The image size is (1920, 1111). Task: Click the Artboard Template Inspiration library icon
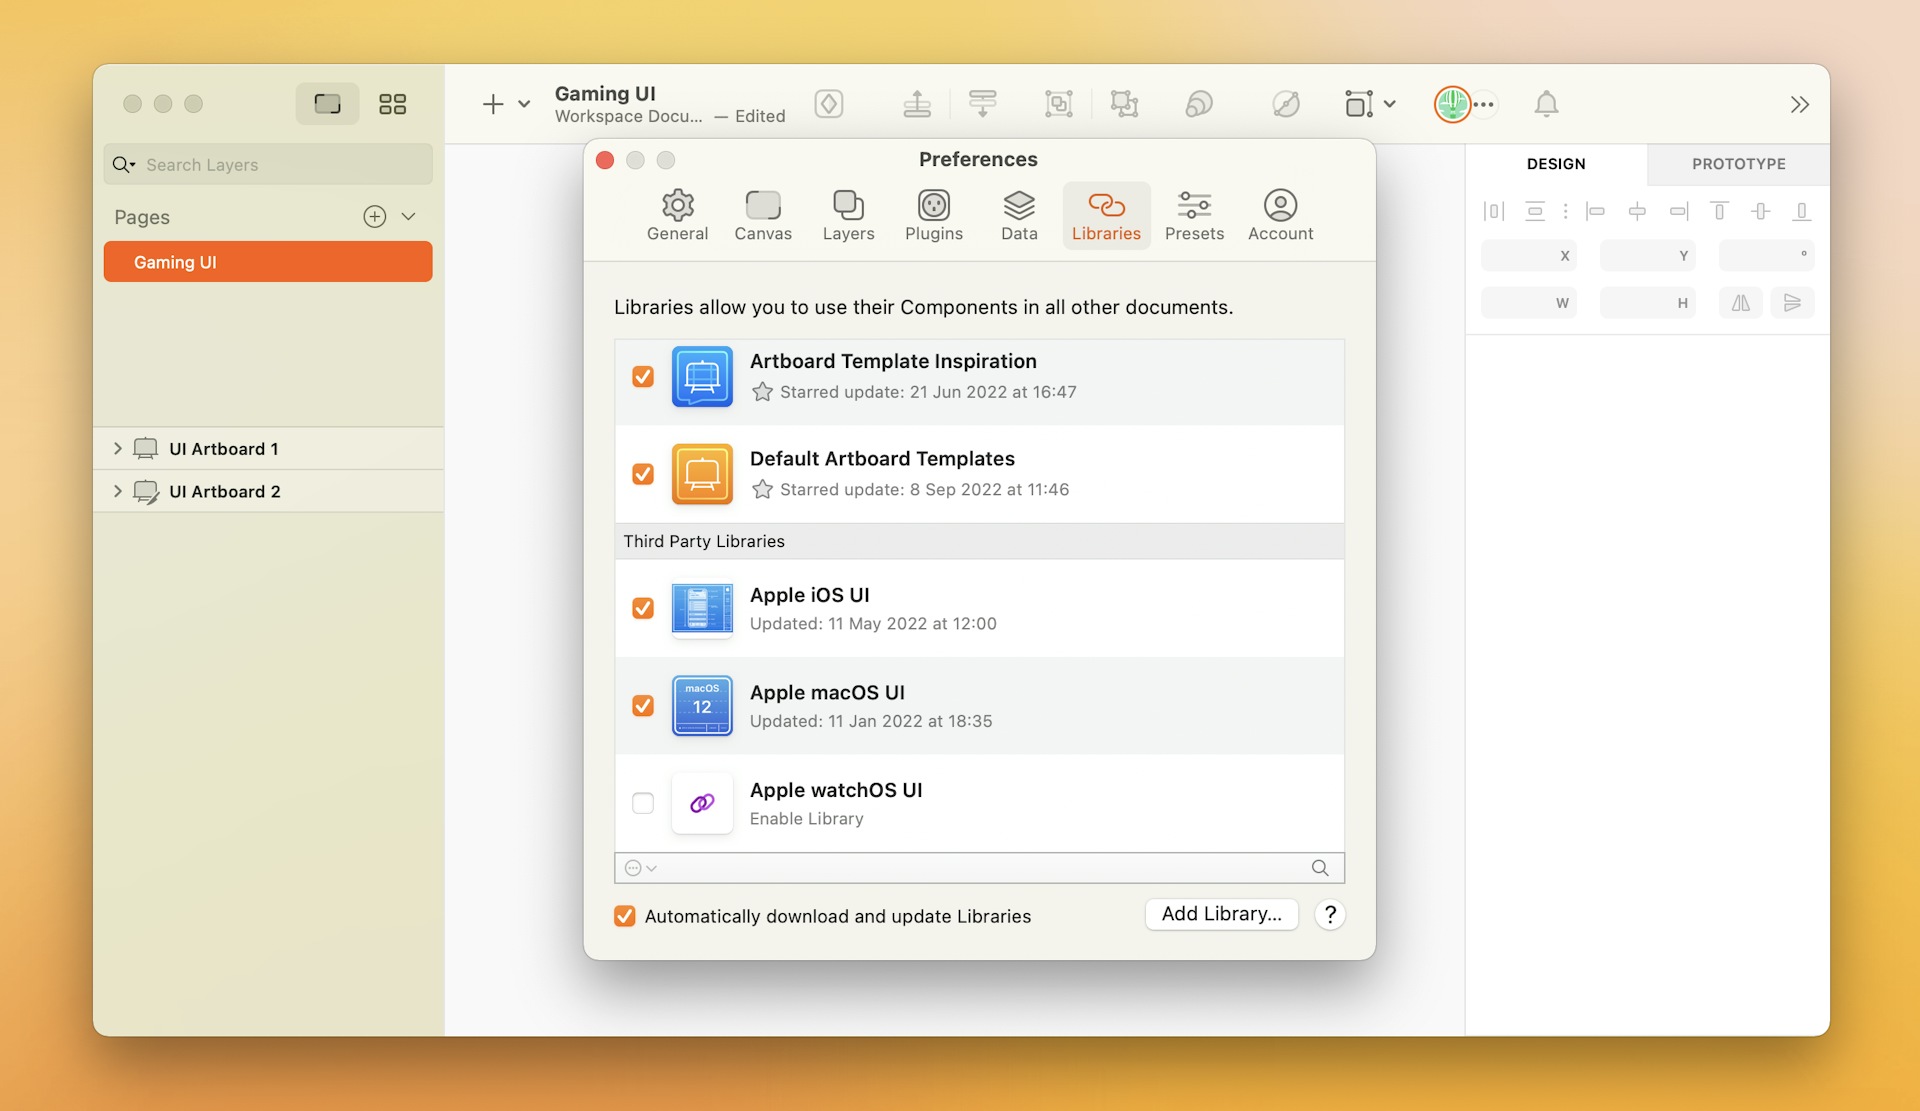point(702,376)
